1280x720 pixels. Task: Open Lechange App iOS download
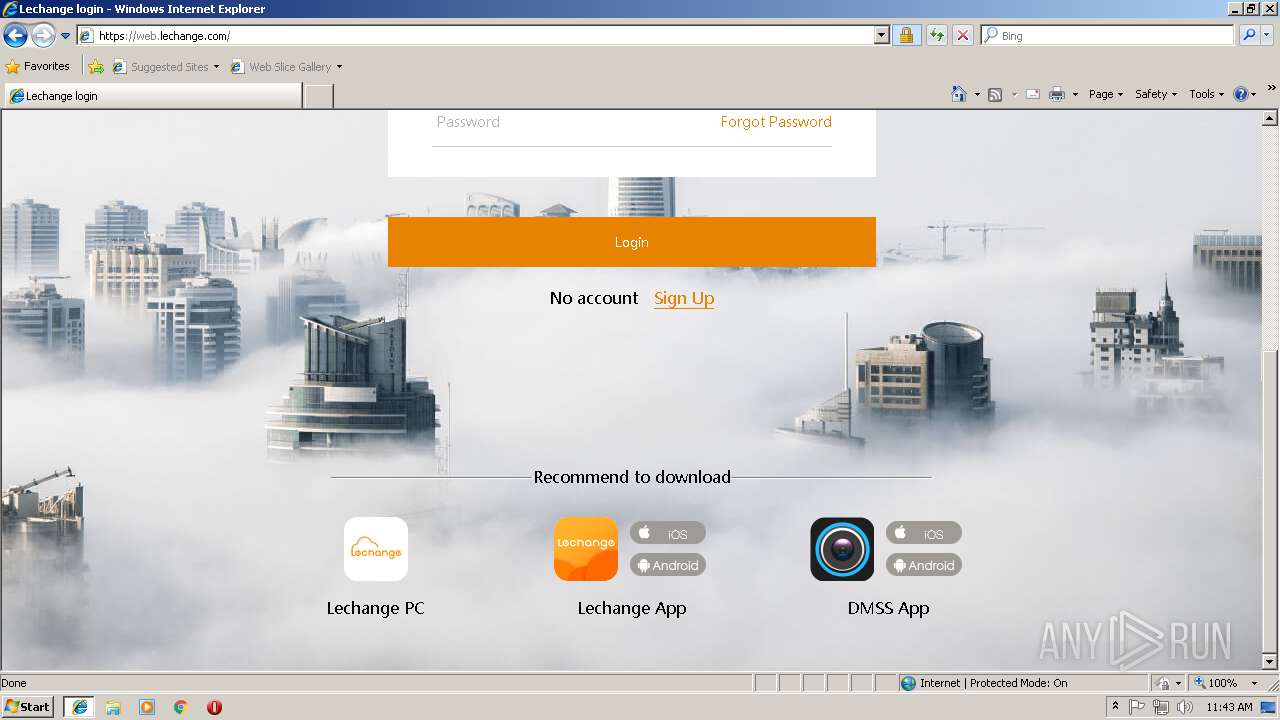pyautogui.click(x=668, y=533)
